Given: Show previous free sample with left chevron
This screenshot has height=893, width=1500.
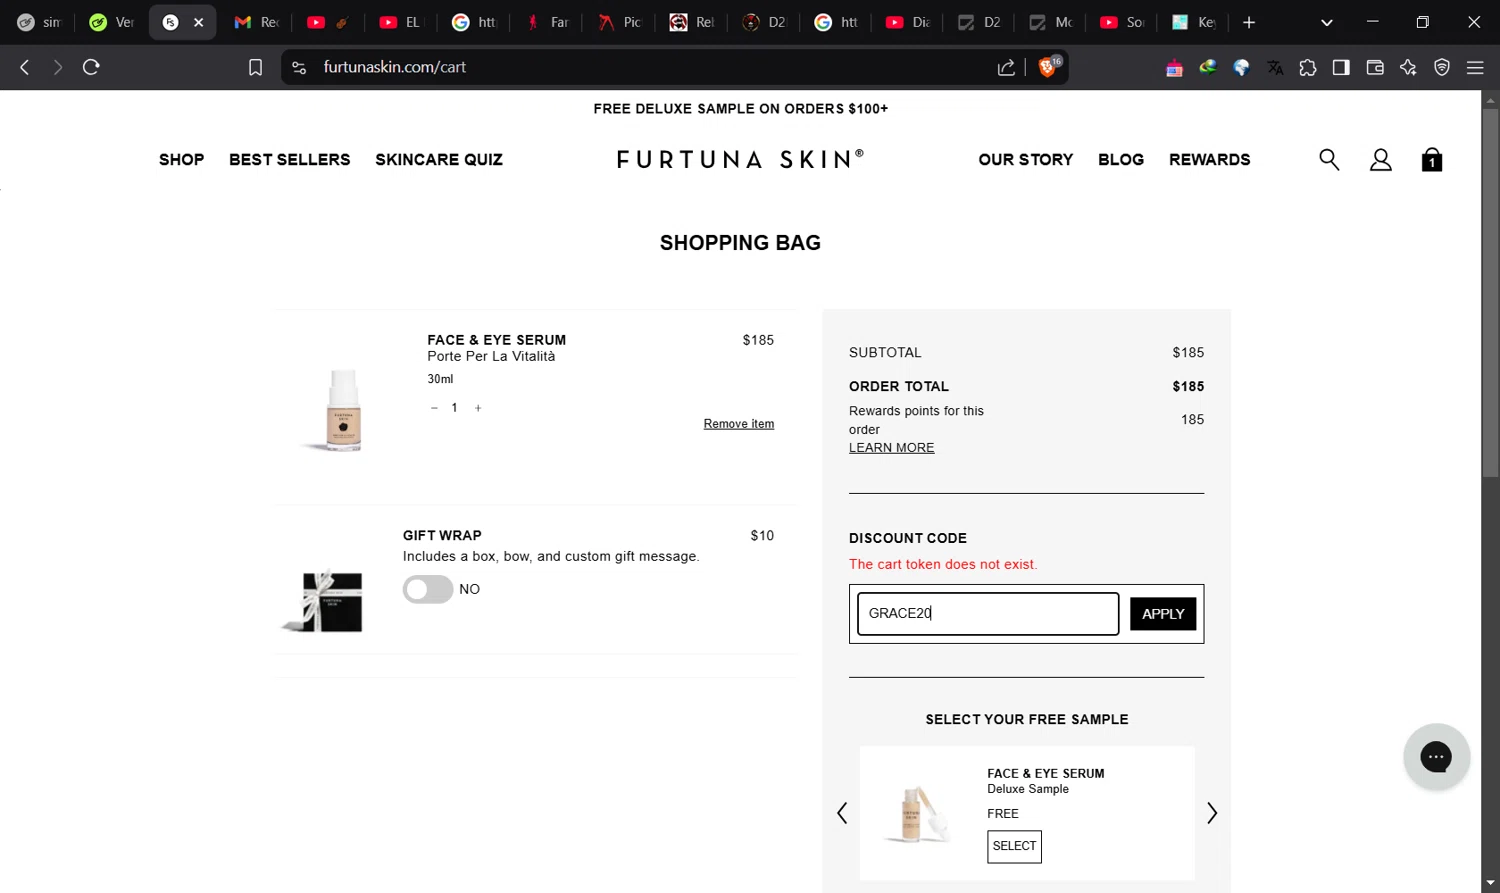Looking at the screenshot, I should 842,813.
